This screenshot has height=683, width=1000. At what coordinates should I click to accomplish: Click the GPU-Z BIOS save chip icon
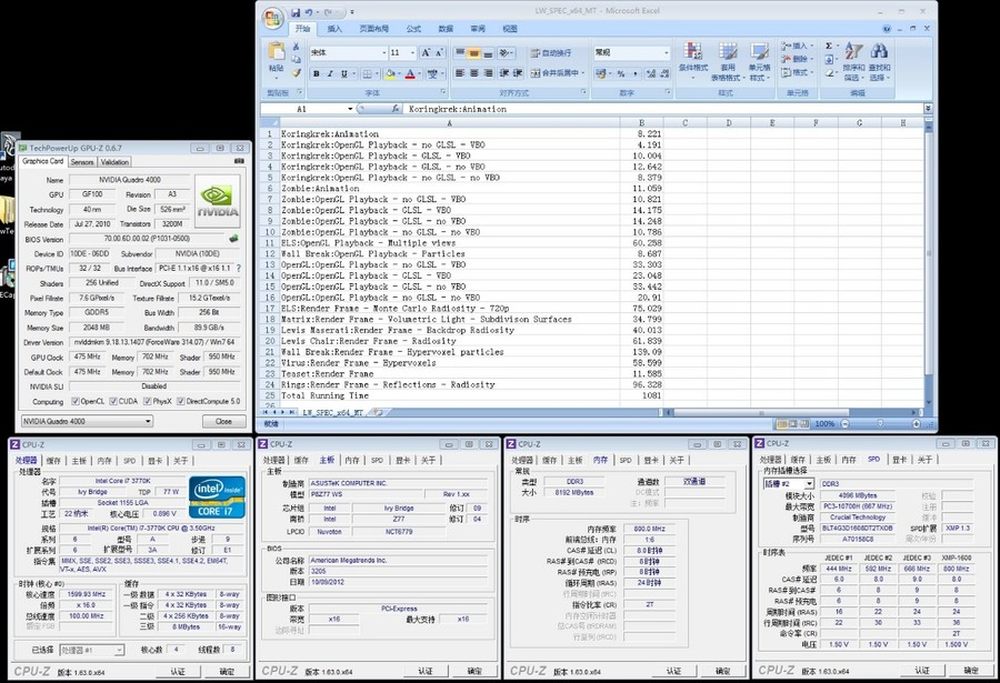click(234, 239)
